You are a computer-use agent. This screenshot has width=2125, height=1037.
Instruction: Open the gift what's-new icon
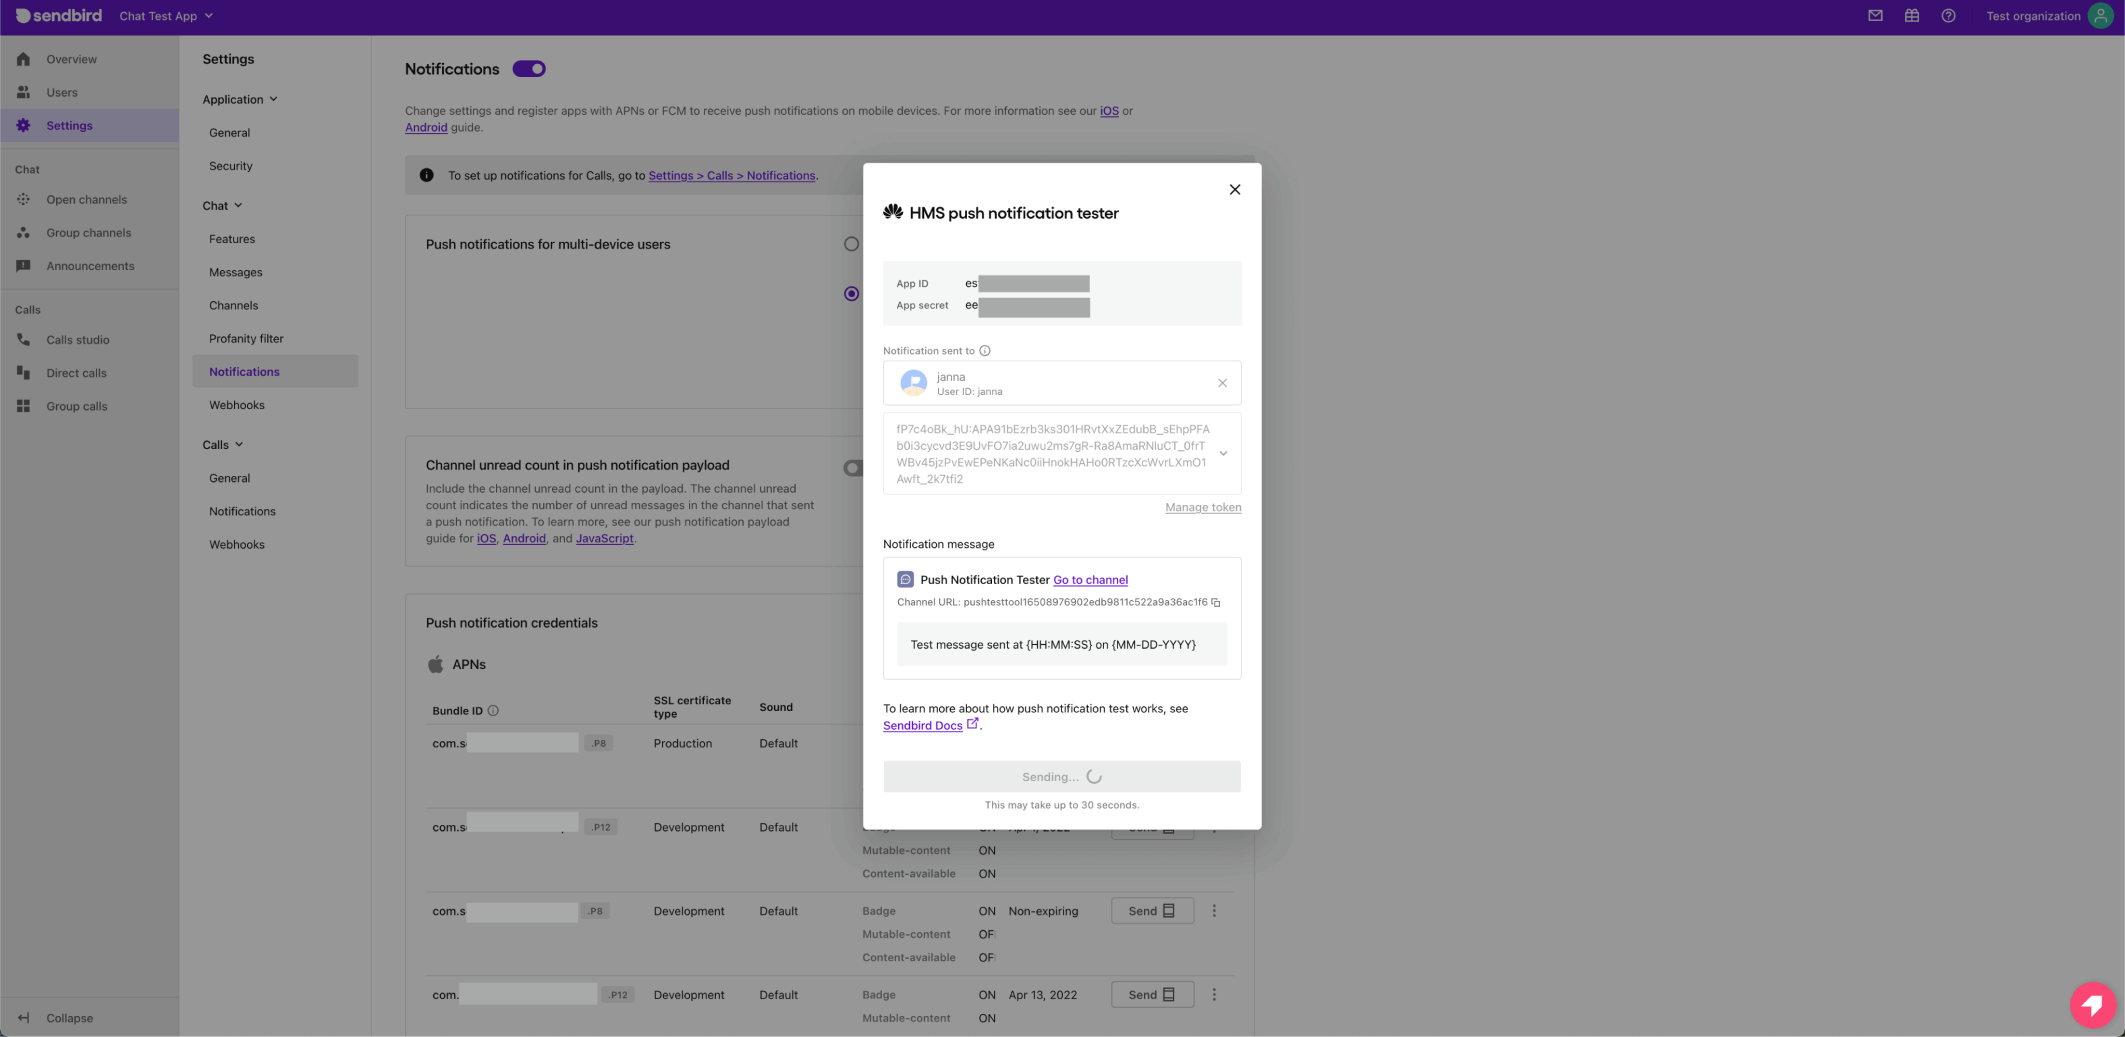(x=1911, y=16)
